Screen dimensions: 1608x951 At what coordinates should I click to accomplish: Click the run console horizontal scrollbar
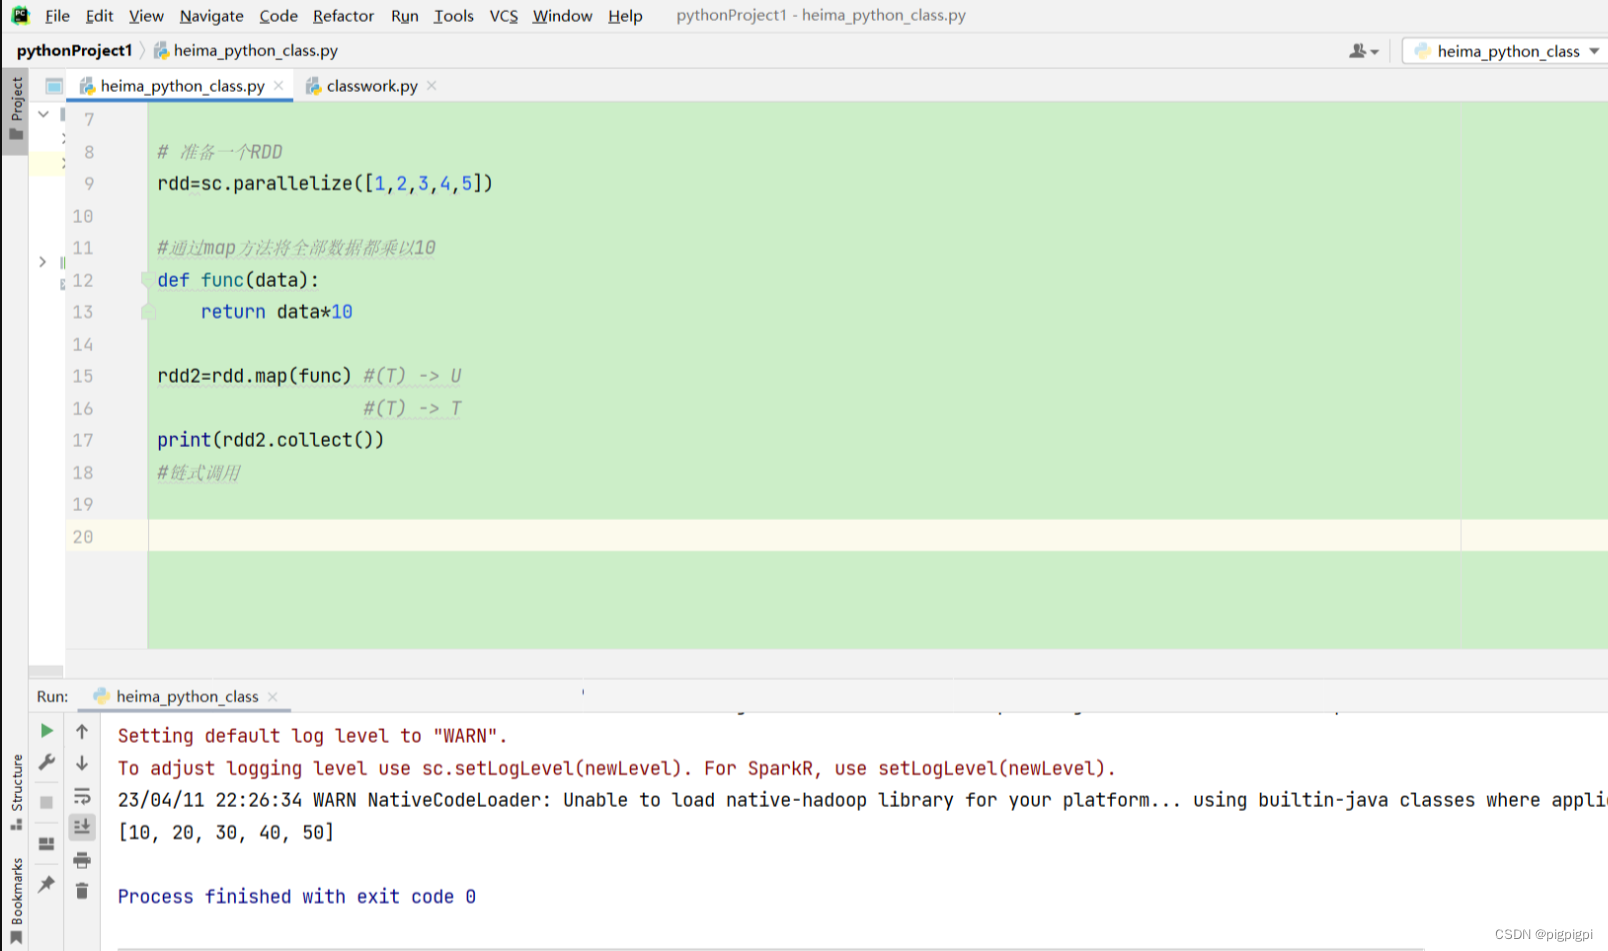[x=770, y=948]
